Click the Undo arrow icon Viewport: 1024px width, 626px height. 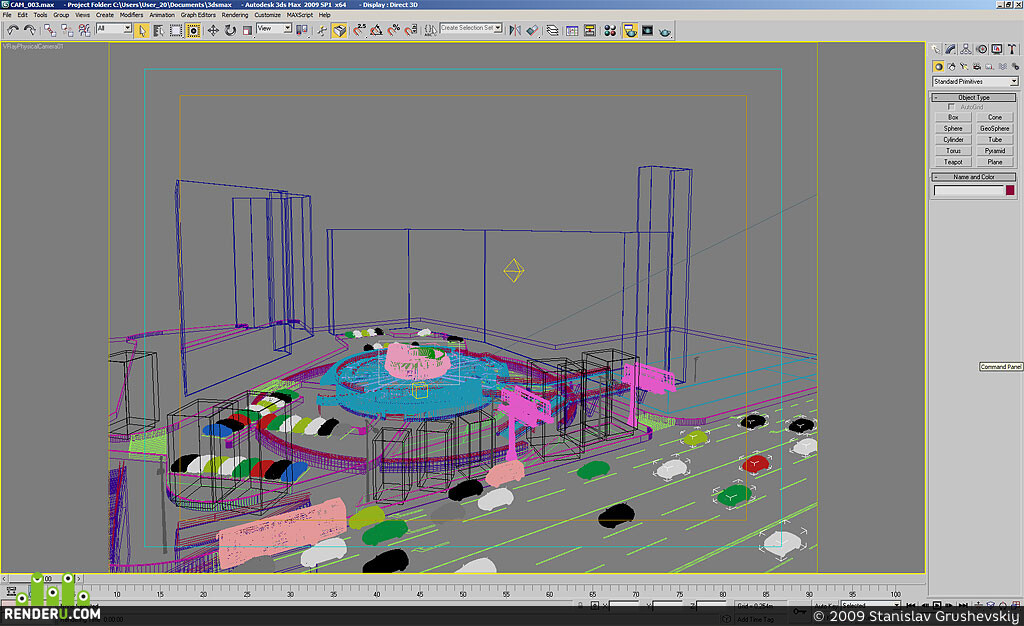12,30
